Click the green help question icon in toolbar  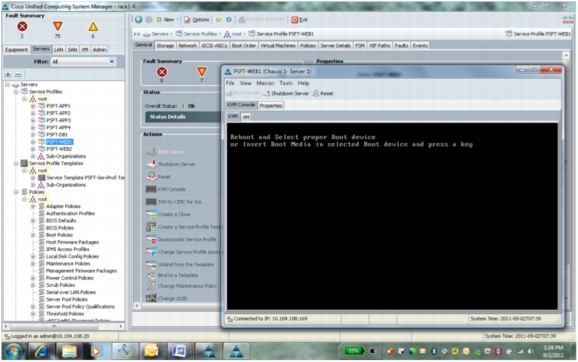coord(218,20)
